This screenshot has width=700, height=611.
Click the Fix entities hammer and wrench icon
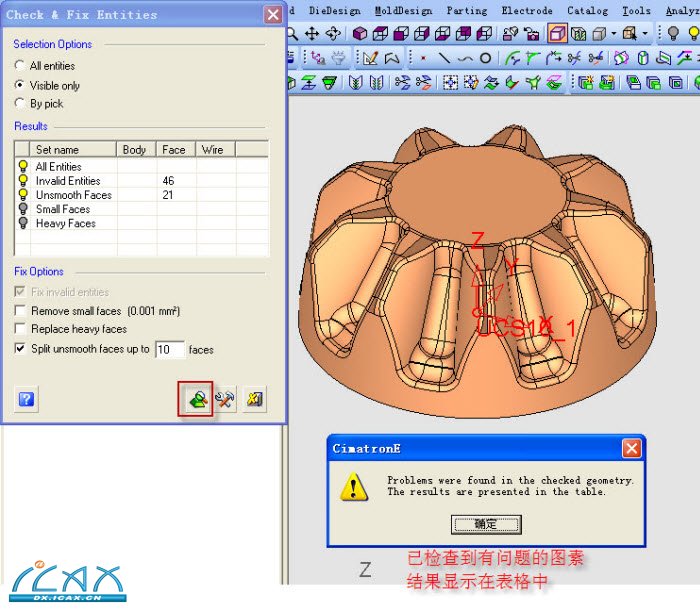click(225, 399)
